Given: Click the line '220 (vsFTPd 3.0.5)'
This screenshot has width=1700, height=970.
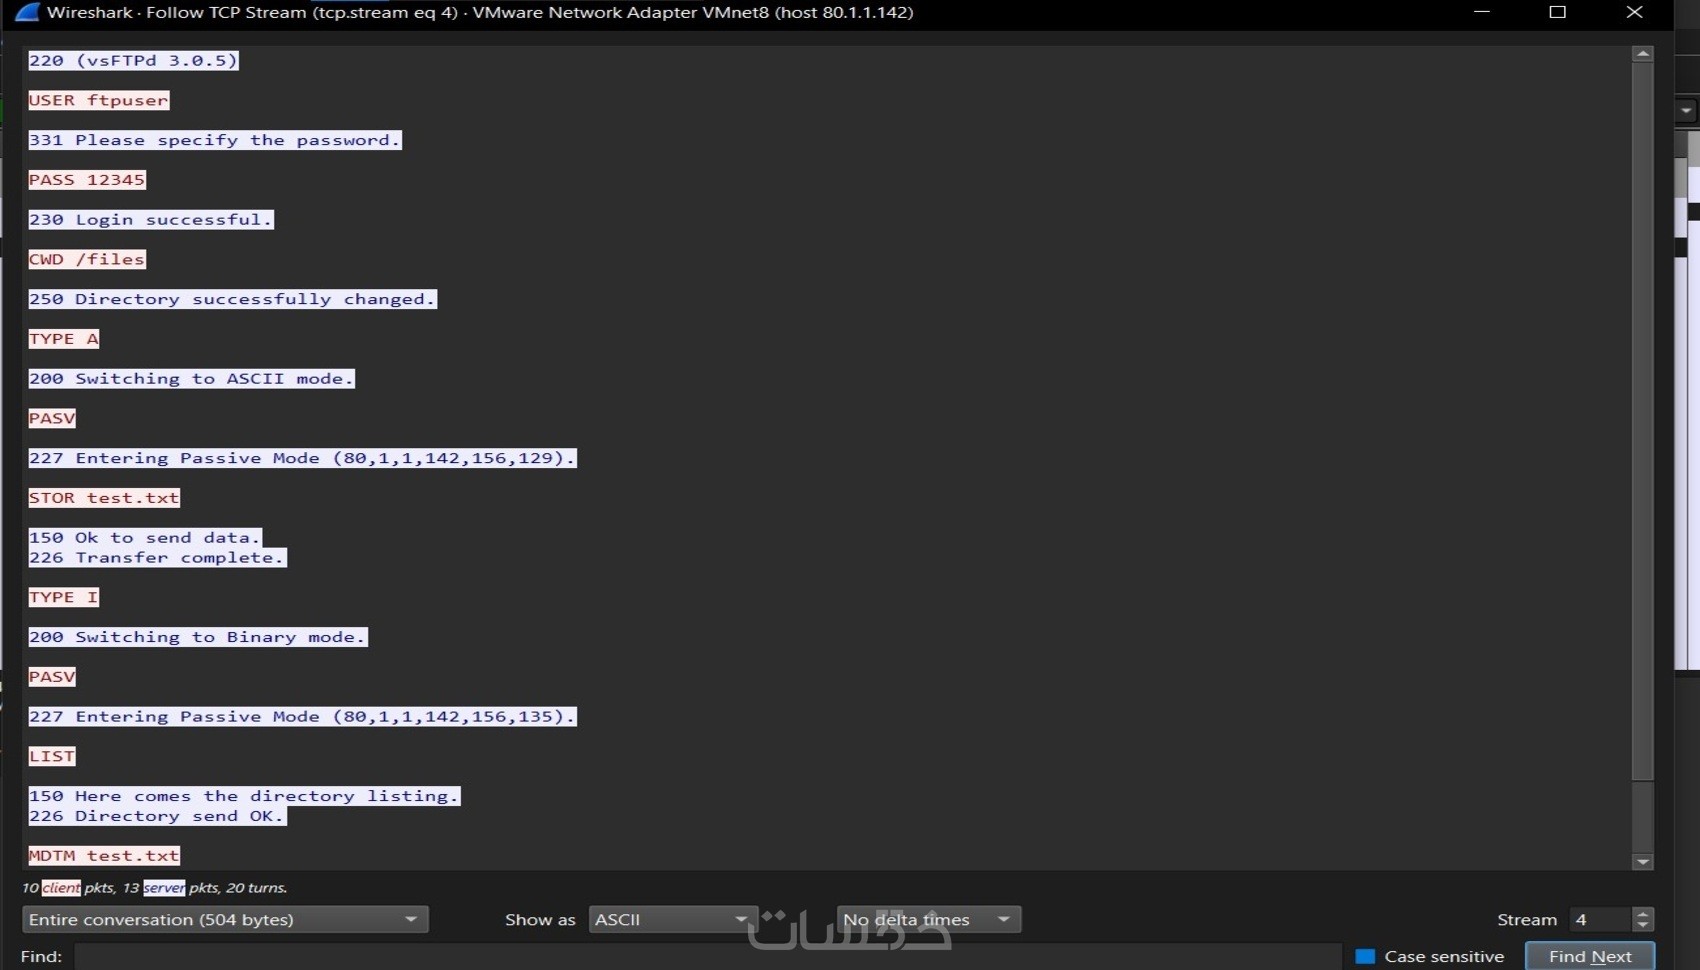Looking at the screenshot, I should (x=134, y=61).
